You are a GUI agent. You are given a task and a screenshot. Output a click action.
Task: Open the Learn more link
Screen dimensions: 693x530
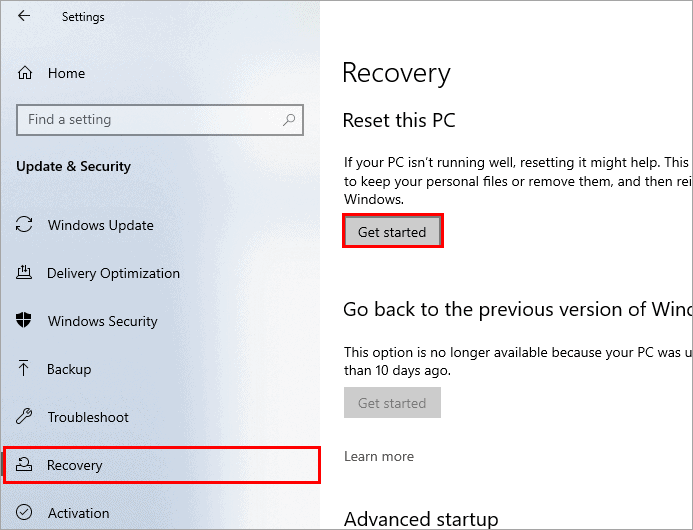[x=378, y=457]
